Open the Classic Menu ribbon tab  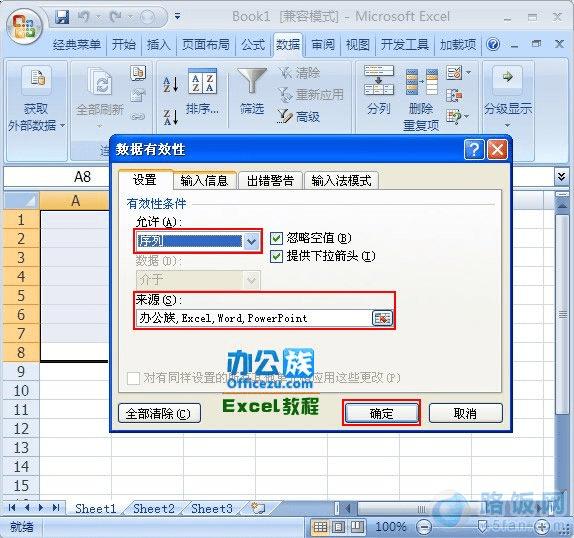click(77, 45)
